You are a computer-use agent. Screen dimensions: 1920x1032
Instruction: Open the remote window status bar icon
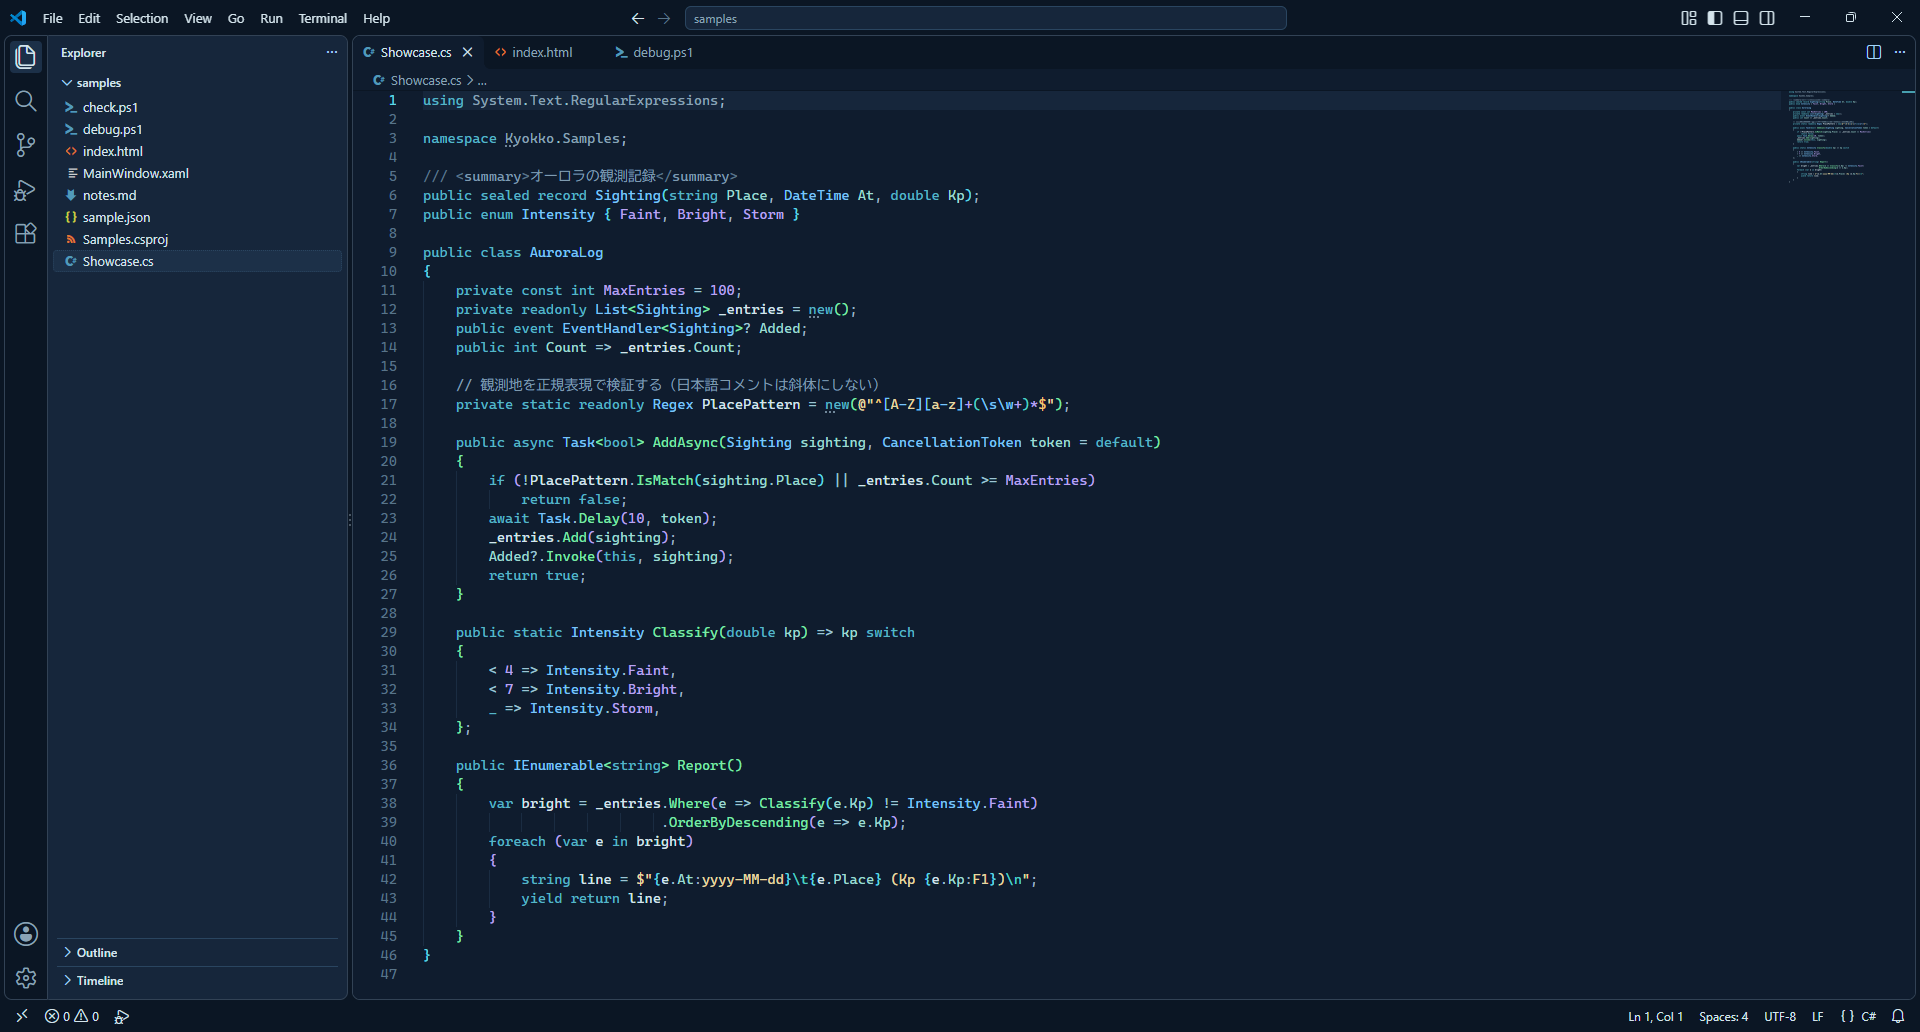22,1016
